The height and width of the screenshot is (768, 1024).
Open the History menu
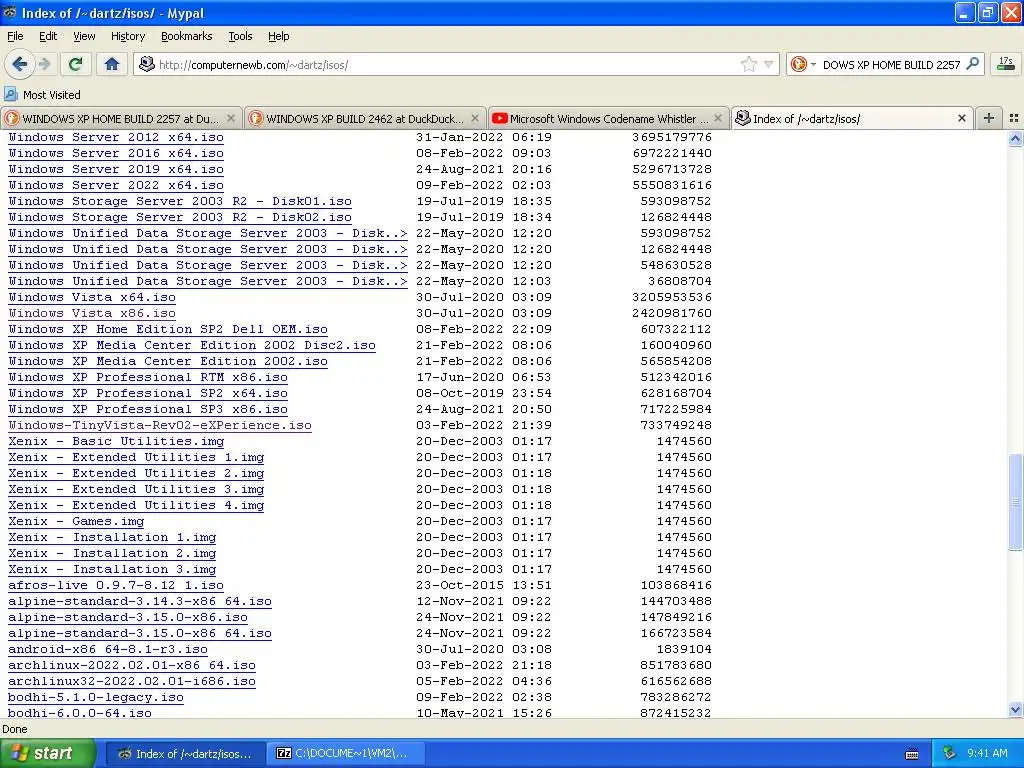tap(127, 36)
